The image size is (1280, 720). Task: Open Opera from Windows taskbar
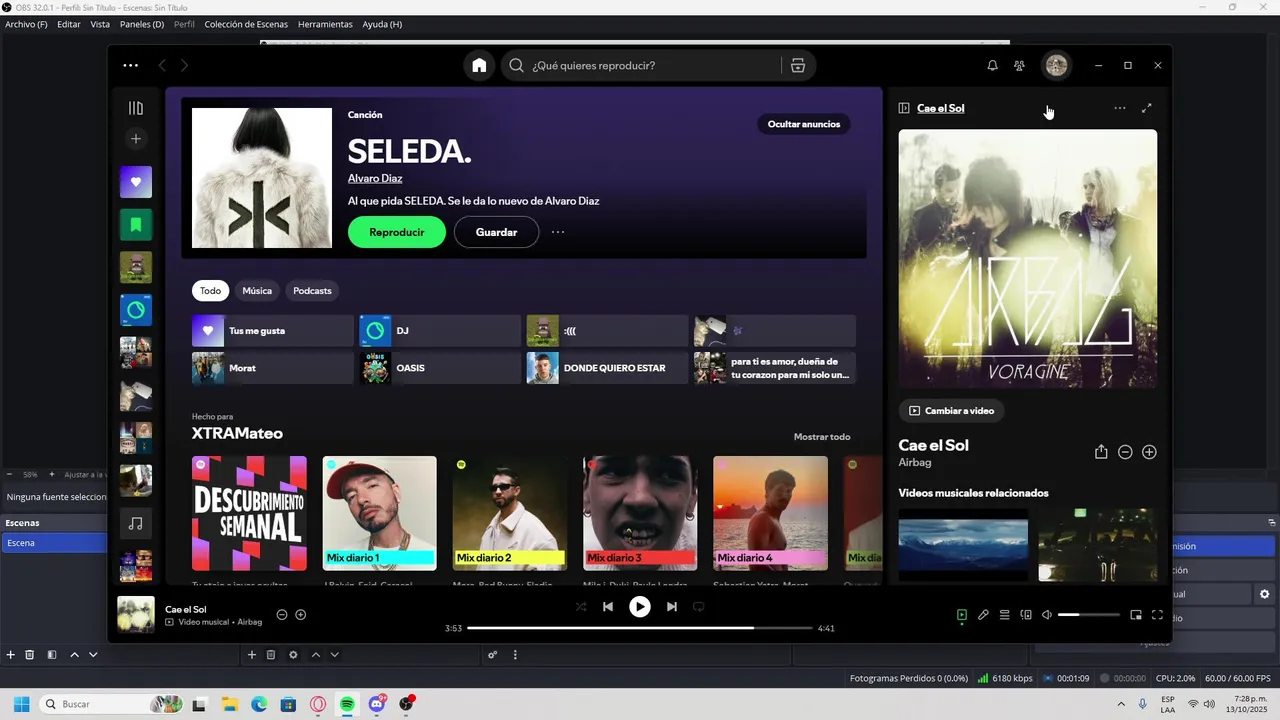click(318, 704)
